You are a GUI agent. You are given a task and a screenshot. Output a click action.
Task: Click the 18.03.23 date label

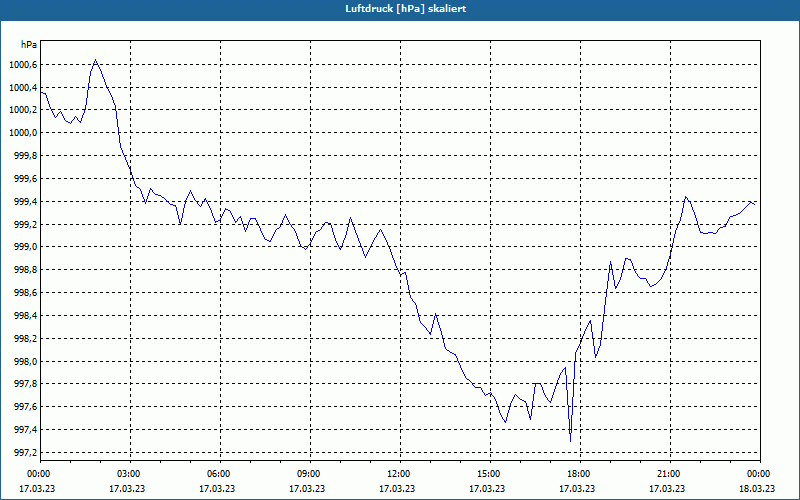(x=757, y=488)
